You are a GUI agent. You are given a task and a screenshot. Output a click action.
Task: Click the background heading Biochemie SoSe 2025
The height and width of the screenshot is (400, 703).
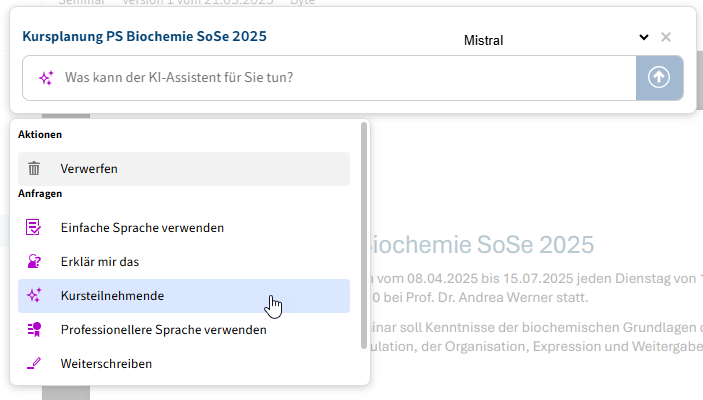pos(482,245)
